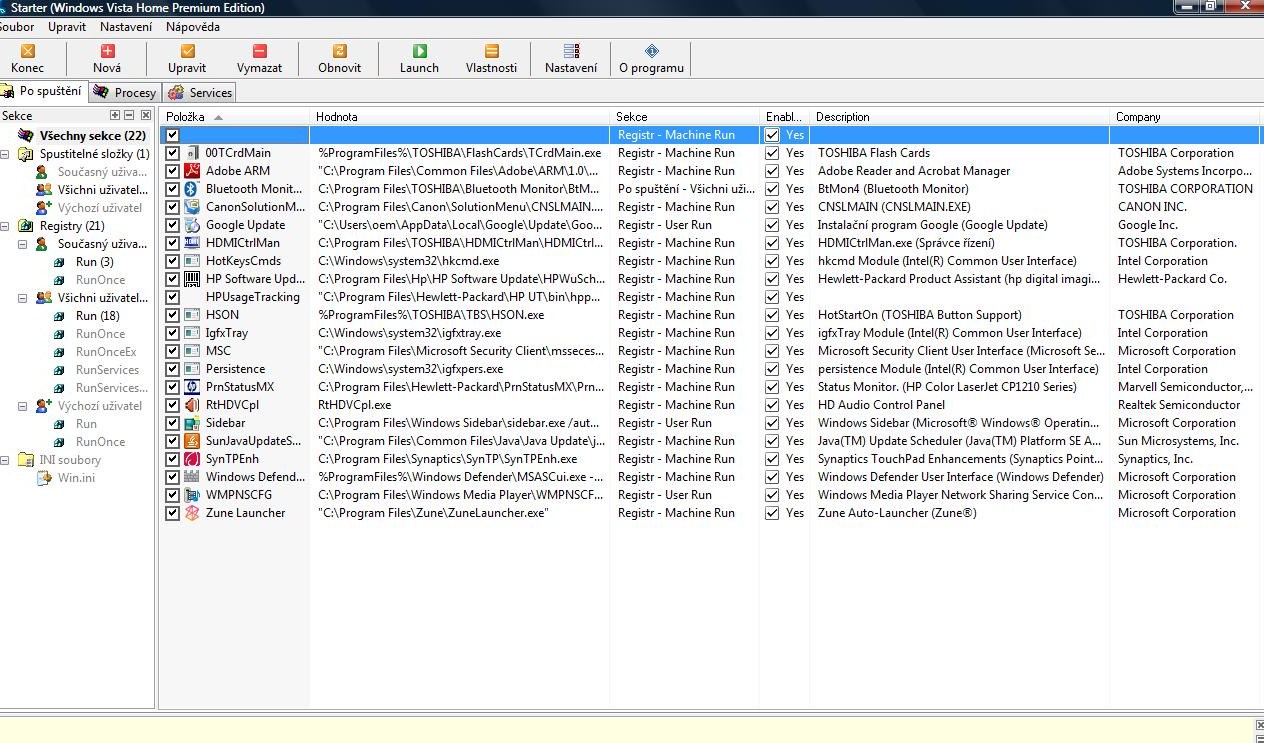Click the Nastavení toolbar button

tap(571, 58)
